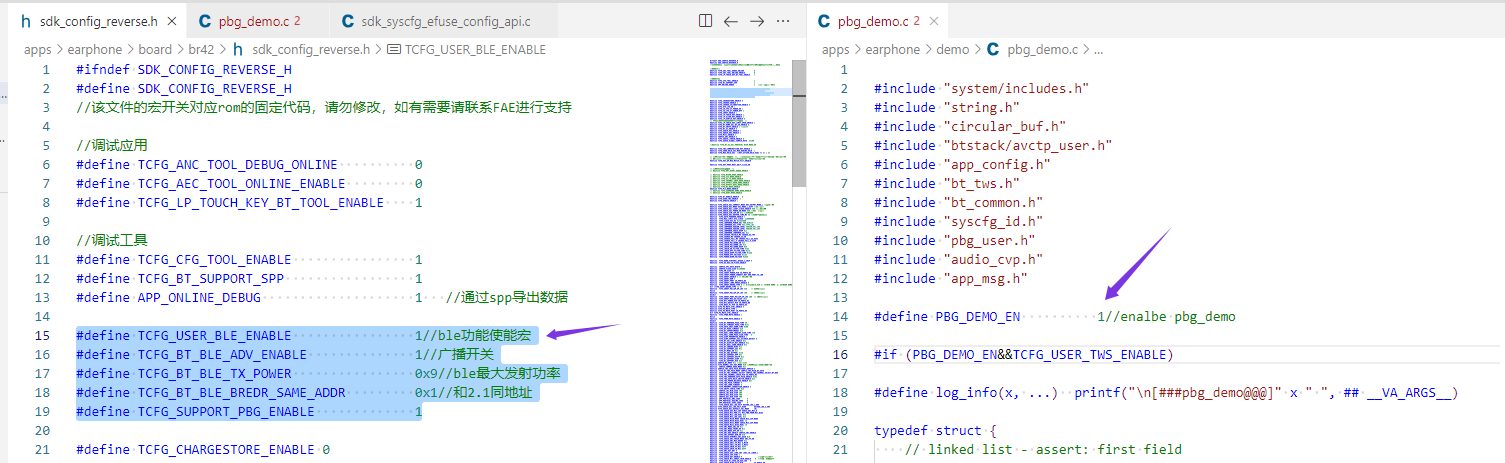Click the "circular_buf.h" include line
Viewport: 1505px width, 463px height.
970,126
